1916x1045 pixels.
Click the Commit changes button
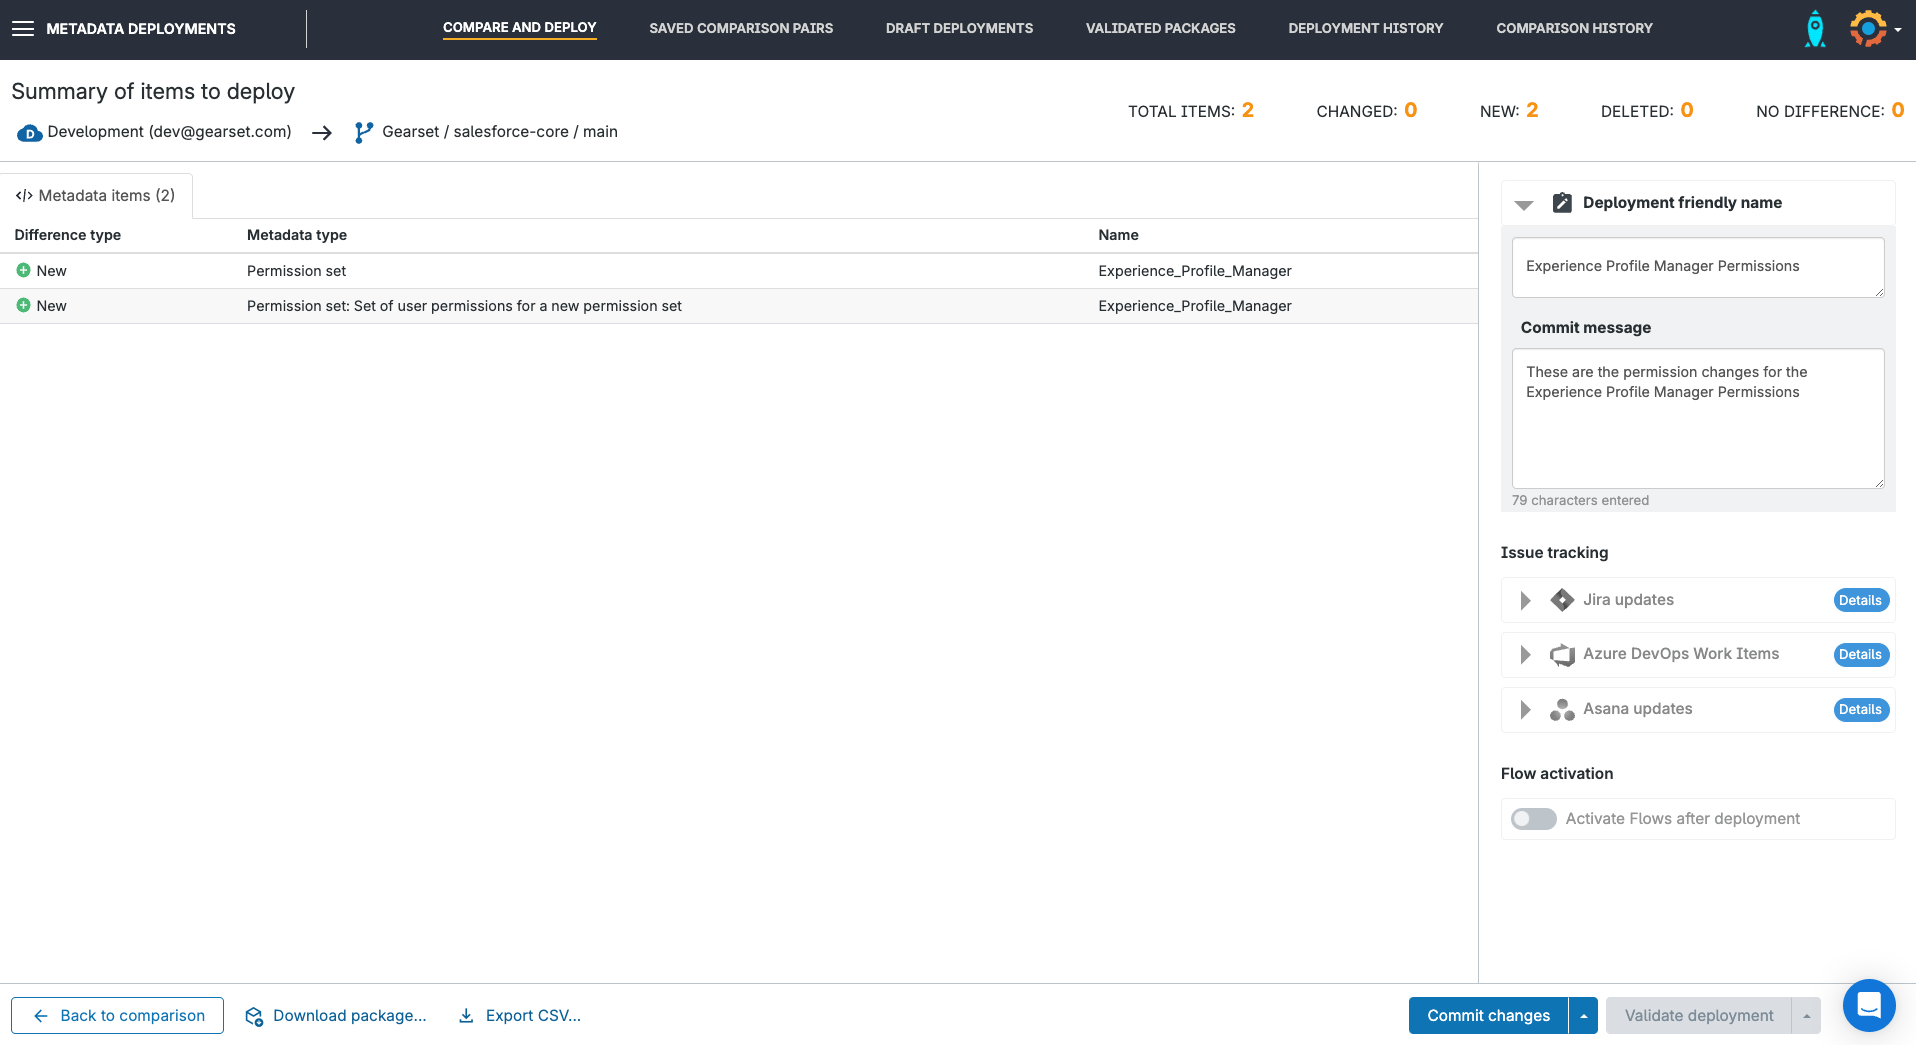(x=1488, y=1016)
